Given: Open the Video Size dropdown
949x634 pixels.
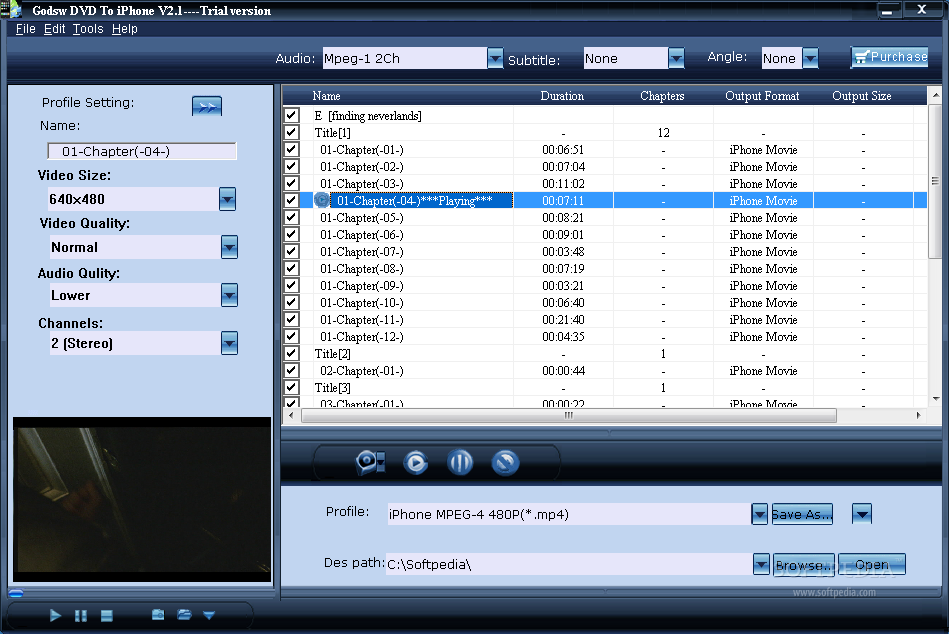Looking at the screenshot, I should point(228,198).
